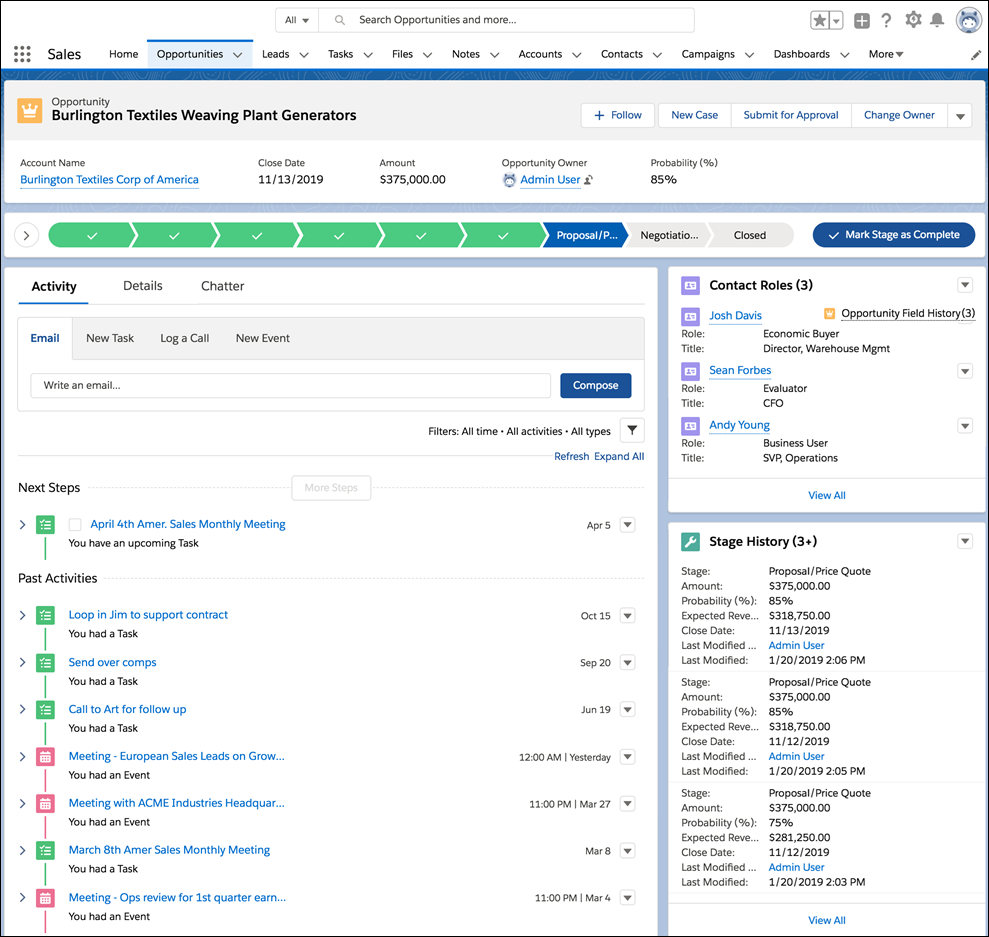Click event icon for Ops review meeting
Image resolution: width=989 pixels, height=937 pixels.
click(x=45, y=898)
